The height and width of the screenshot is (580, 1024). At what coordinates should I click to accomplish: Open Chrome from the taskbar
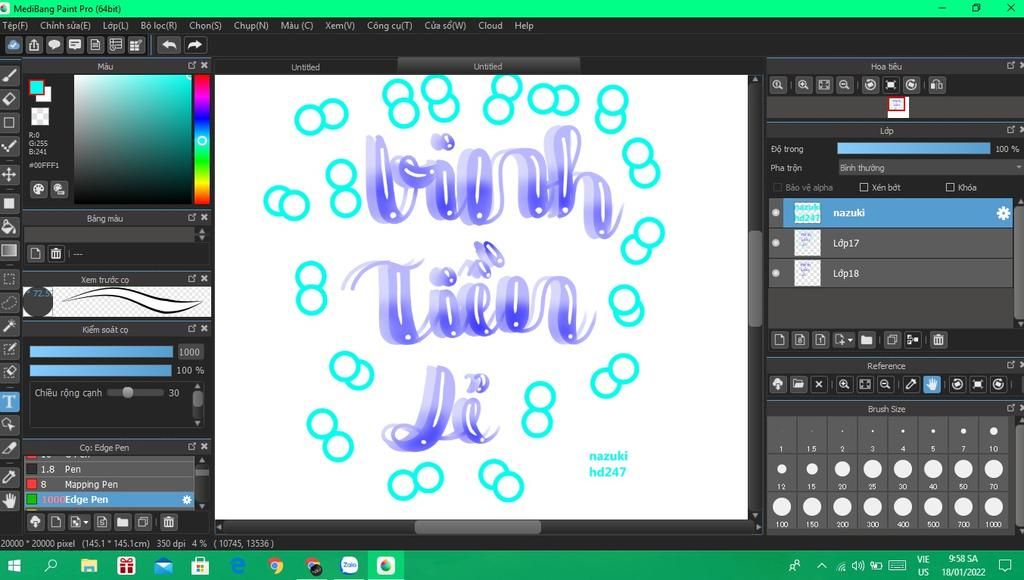click(x=276, y=566)
